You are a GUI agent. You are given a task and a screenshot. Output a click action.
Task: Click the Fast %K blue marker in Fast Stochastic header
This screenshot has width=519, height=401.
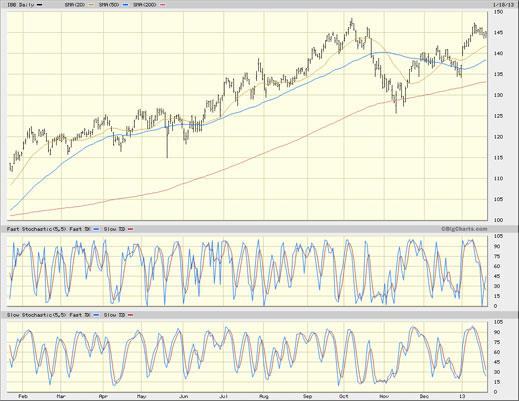97,229
